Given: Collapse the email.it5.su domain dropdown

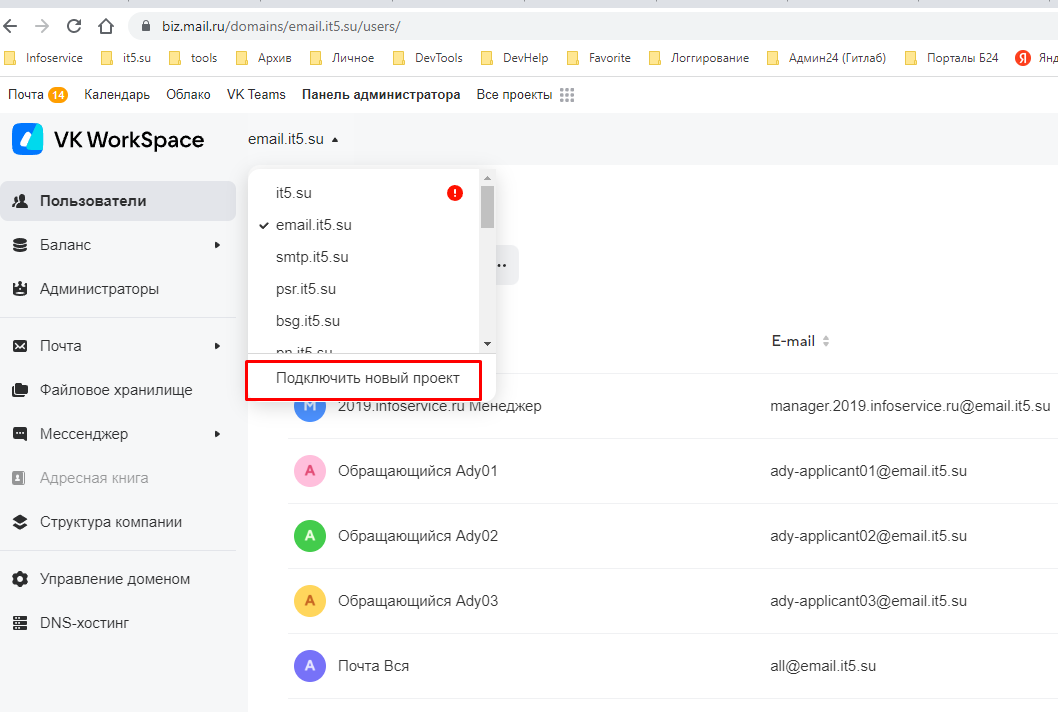Looking at the screenshot, I should (294, 139).
